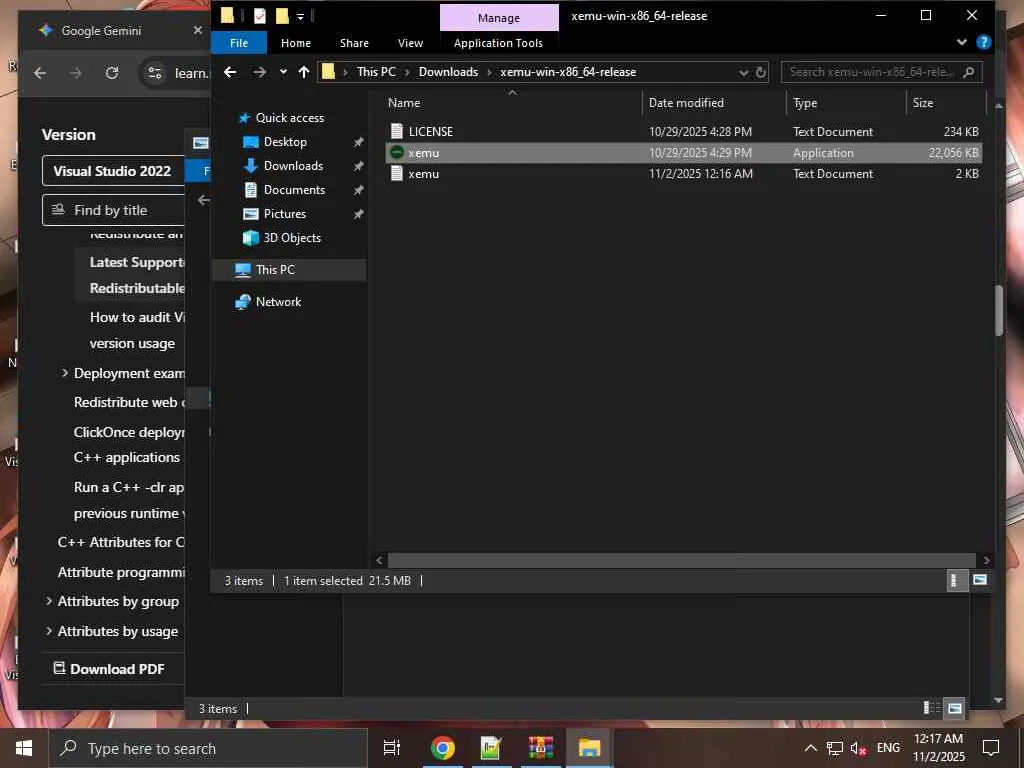Click the horizontal scrollbar in file list
Image resolution: width=1024 pixels, height=768 pixels.
tap(682, 560)
